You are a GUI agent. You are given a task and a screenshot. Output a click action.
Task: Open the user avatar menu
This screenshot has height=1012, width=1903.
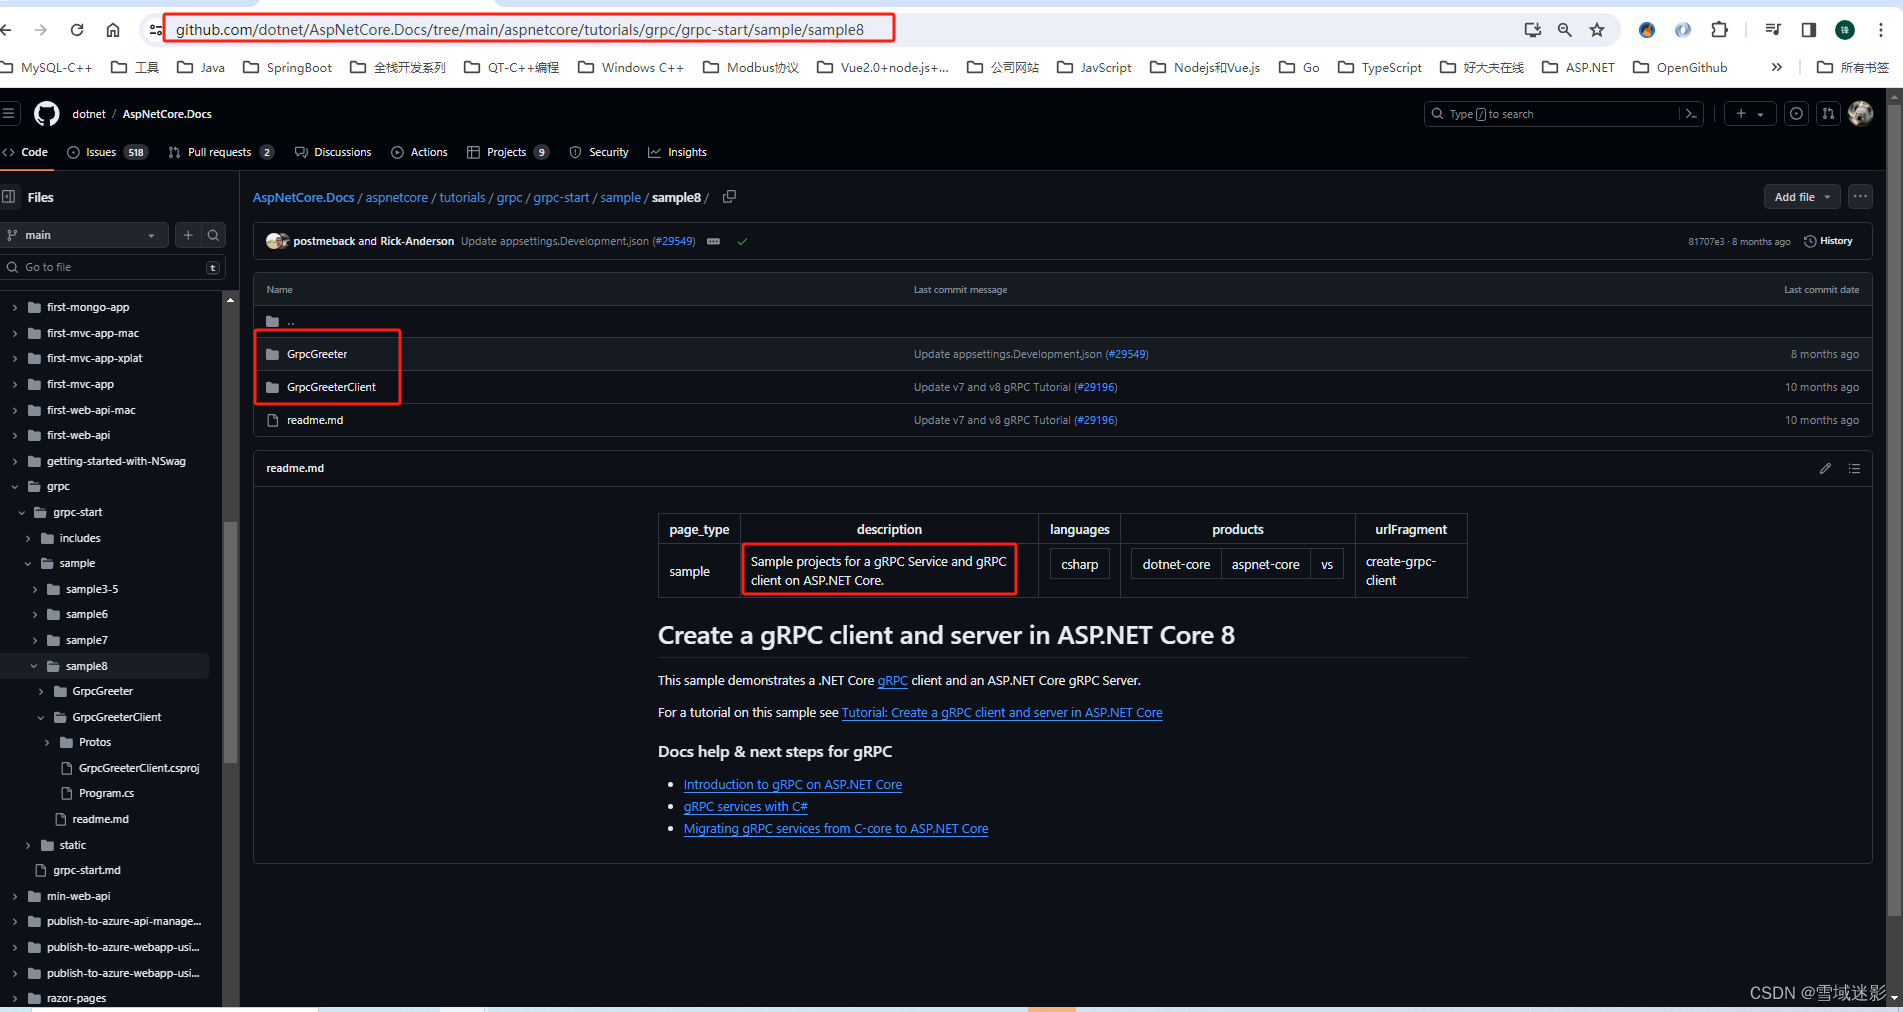1861,114
